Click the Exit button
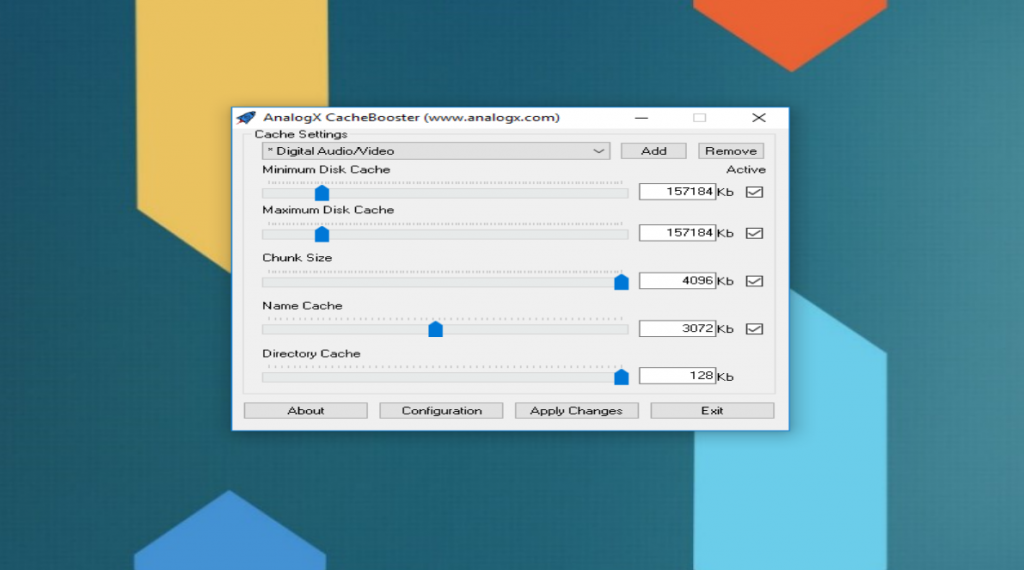Viewport: 1024px width, 570px height. (712, 411)
